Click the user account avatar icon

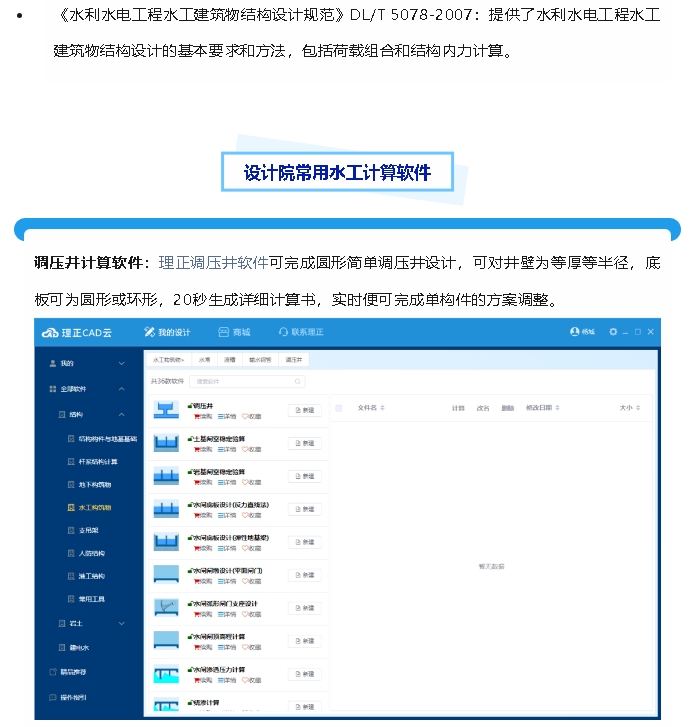tap(575, 331)
